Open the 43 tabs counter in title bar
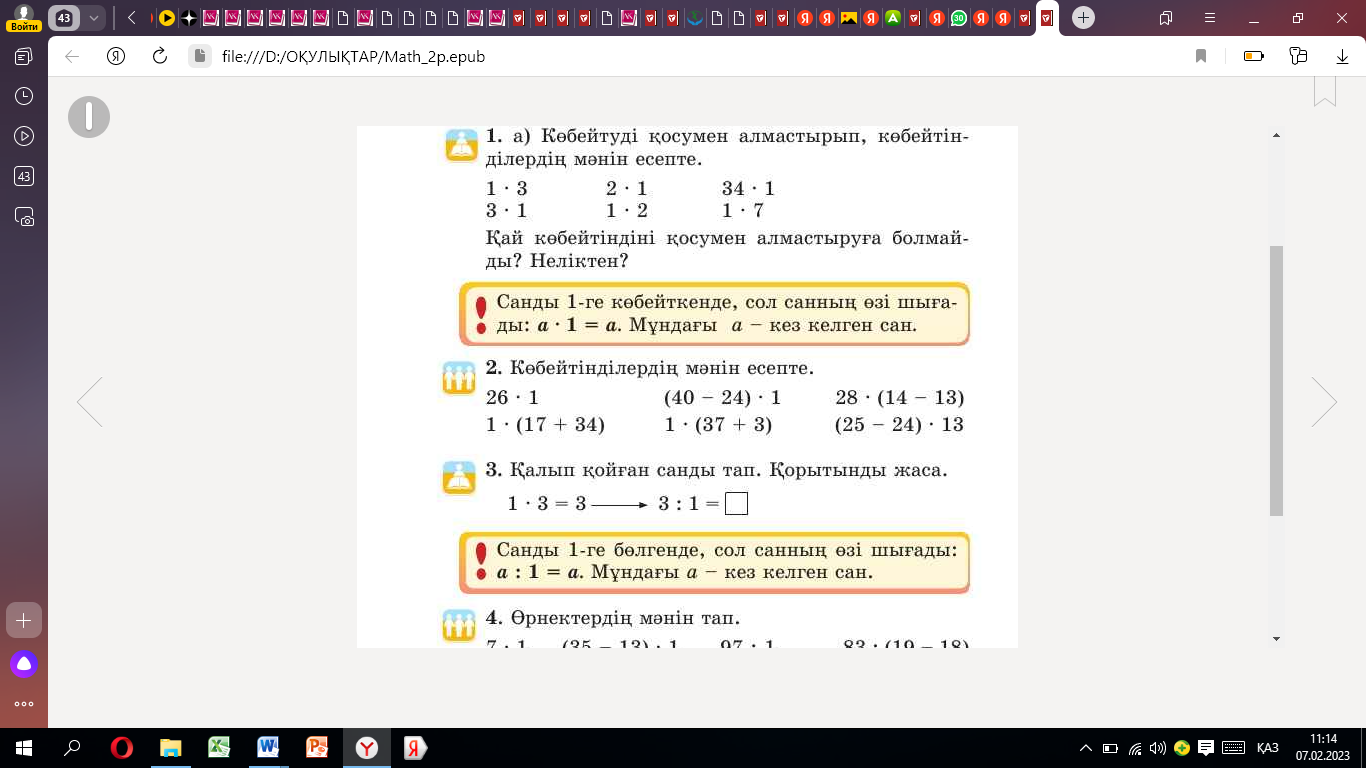Screen dimensions: 1366x768 pyautogui.click(x=64, y=18)
